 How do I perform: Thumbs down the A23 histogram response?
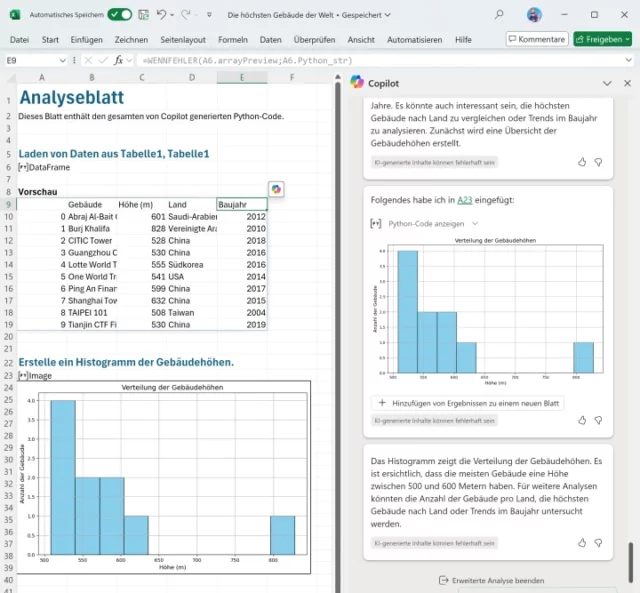click(x=598, y=420)
